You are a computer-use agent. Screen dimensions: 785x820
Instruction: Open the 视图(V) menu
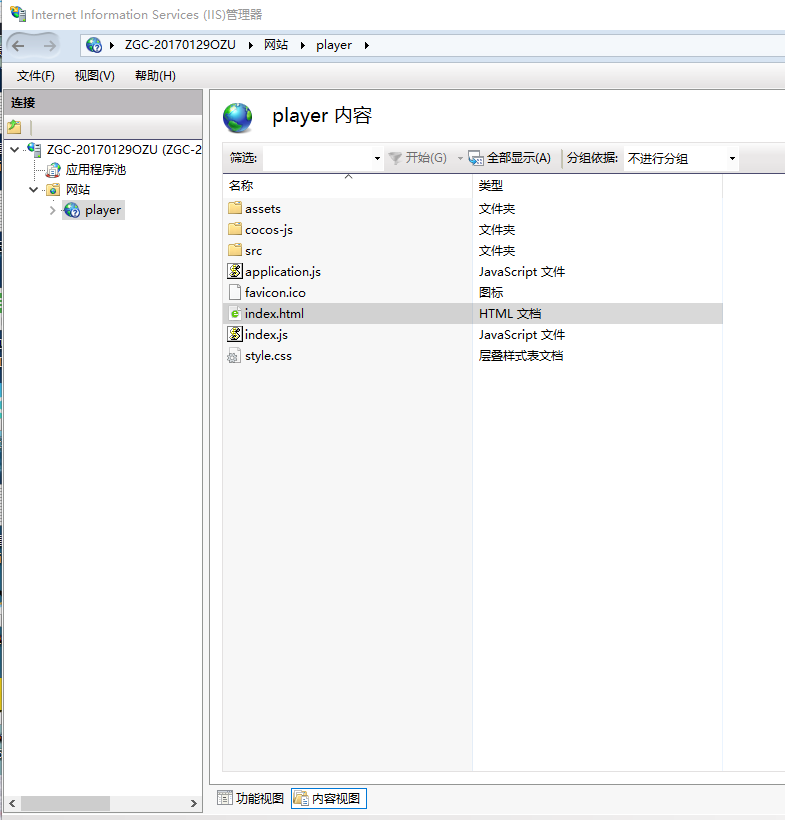pyautogui.click(x=95, y=76)
